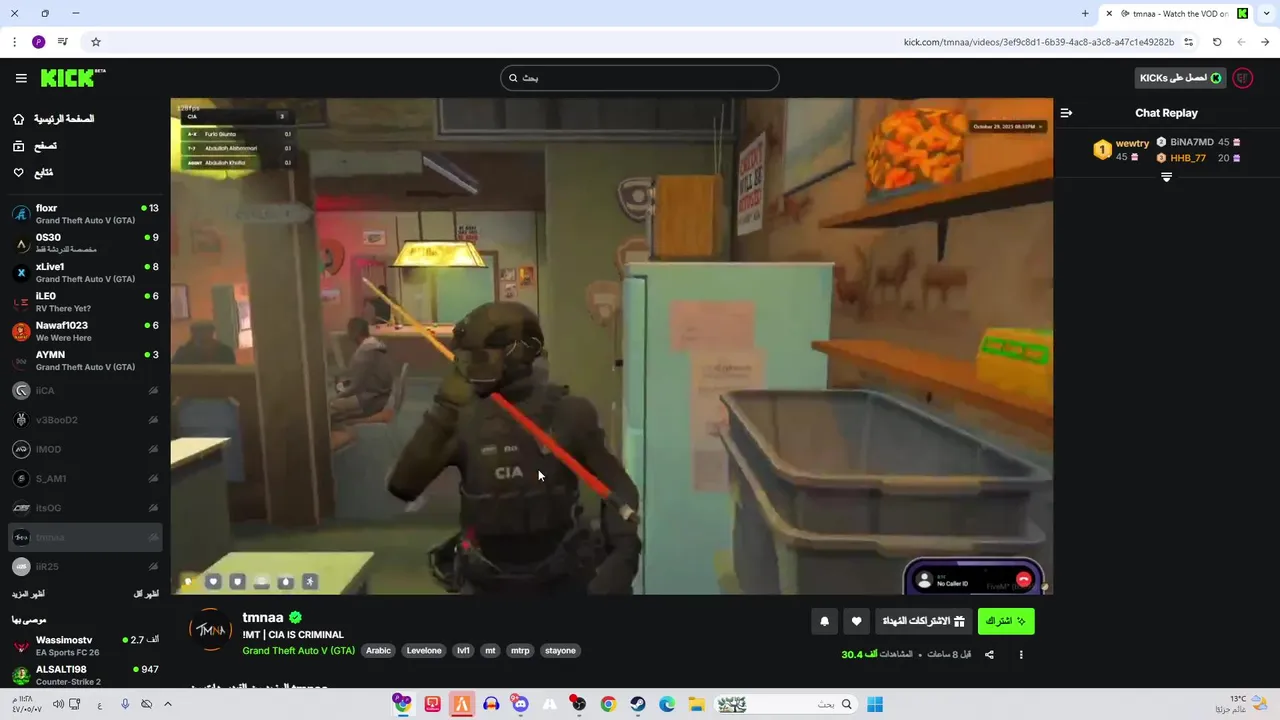Open Microsoft Edge from the taskbar
This screenshot has height=720, width=1280.
pyautogui.click(x=667, y=704)
